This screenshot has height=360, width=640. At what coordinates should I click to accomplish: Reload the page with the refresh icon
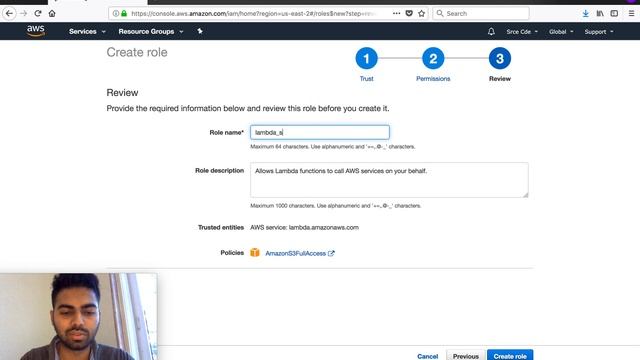38,13
